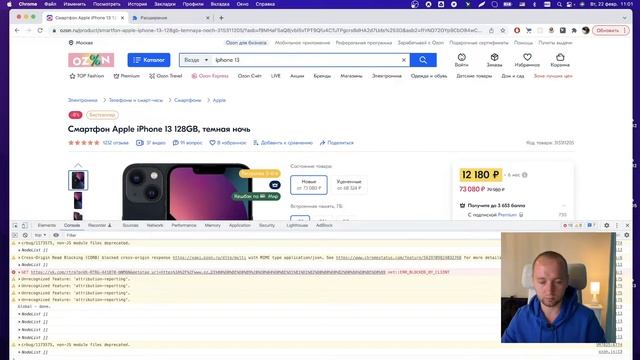Switch to the DevTools Application tab

point(240,225)
